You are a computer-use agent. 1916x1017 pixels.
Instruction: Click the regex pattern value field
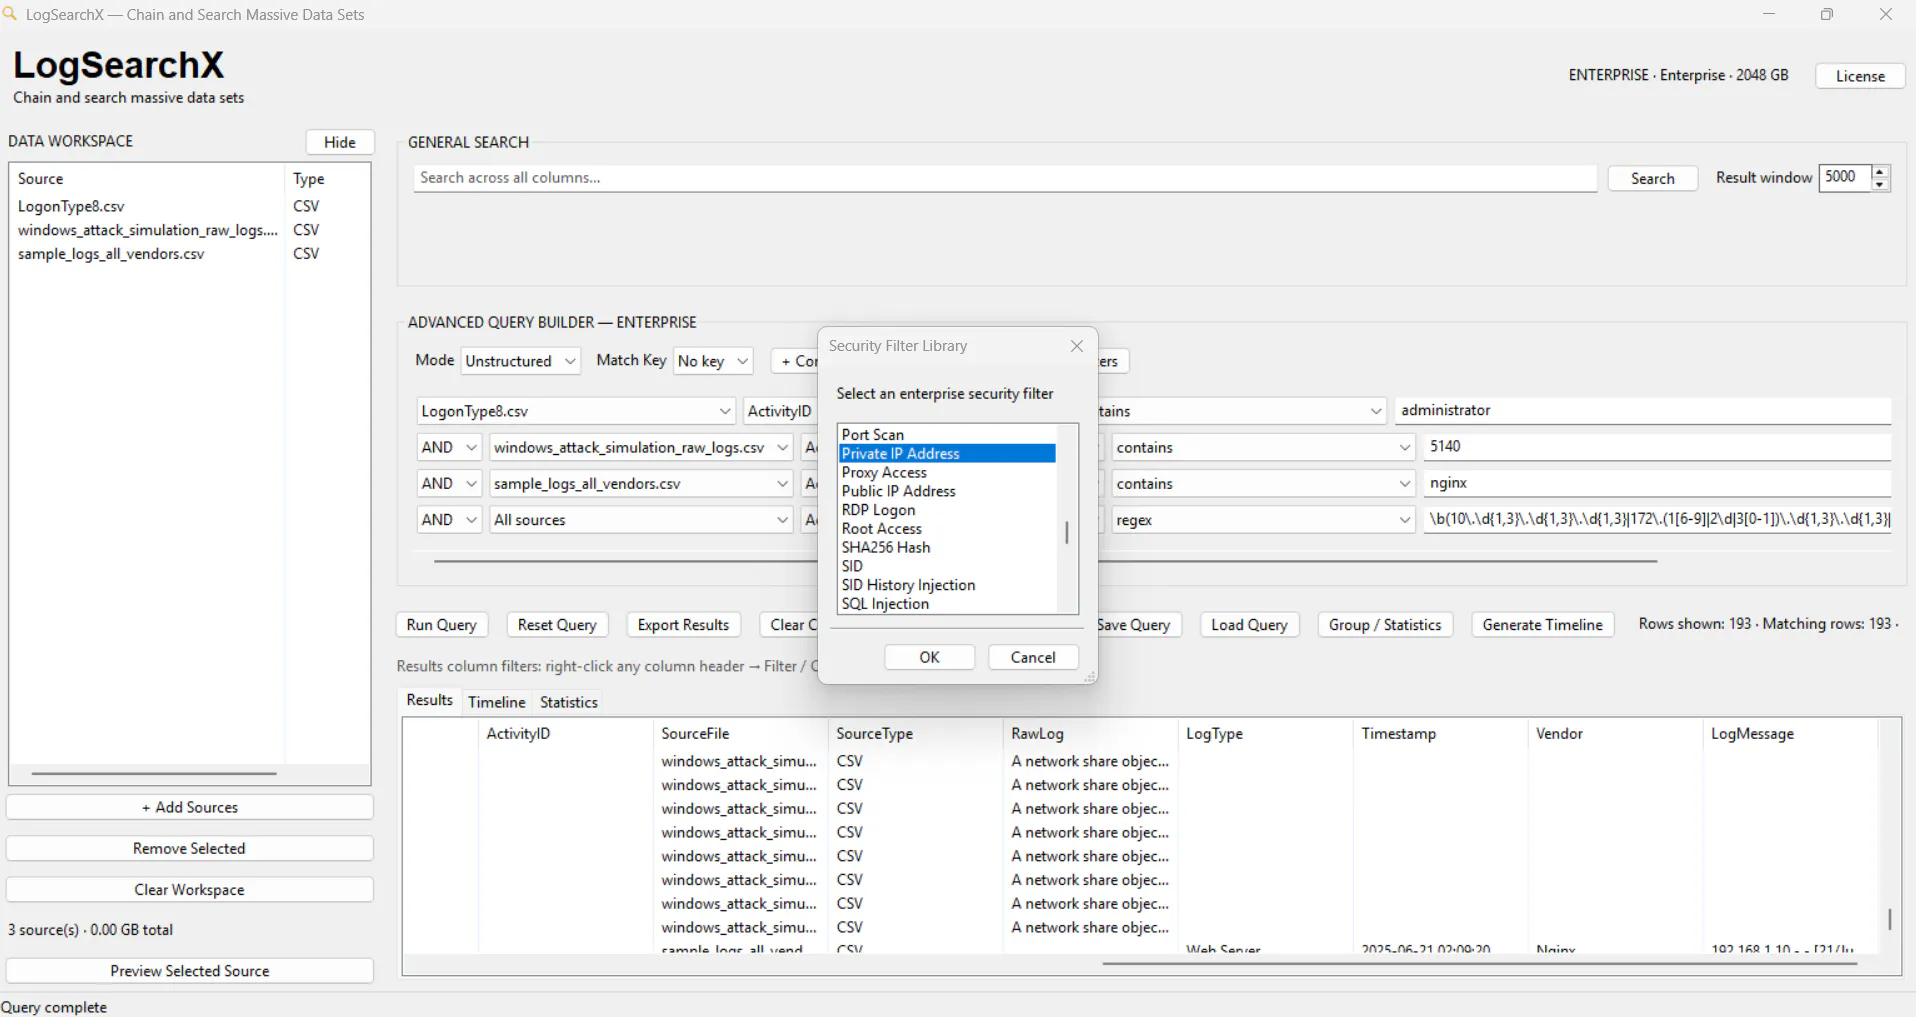coord(1657,519)
